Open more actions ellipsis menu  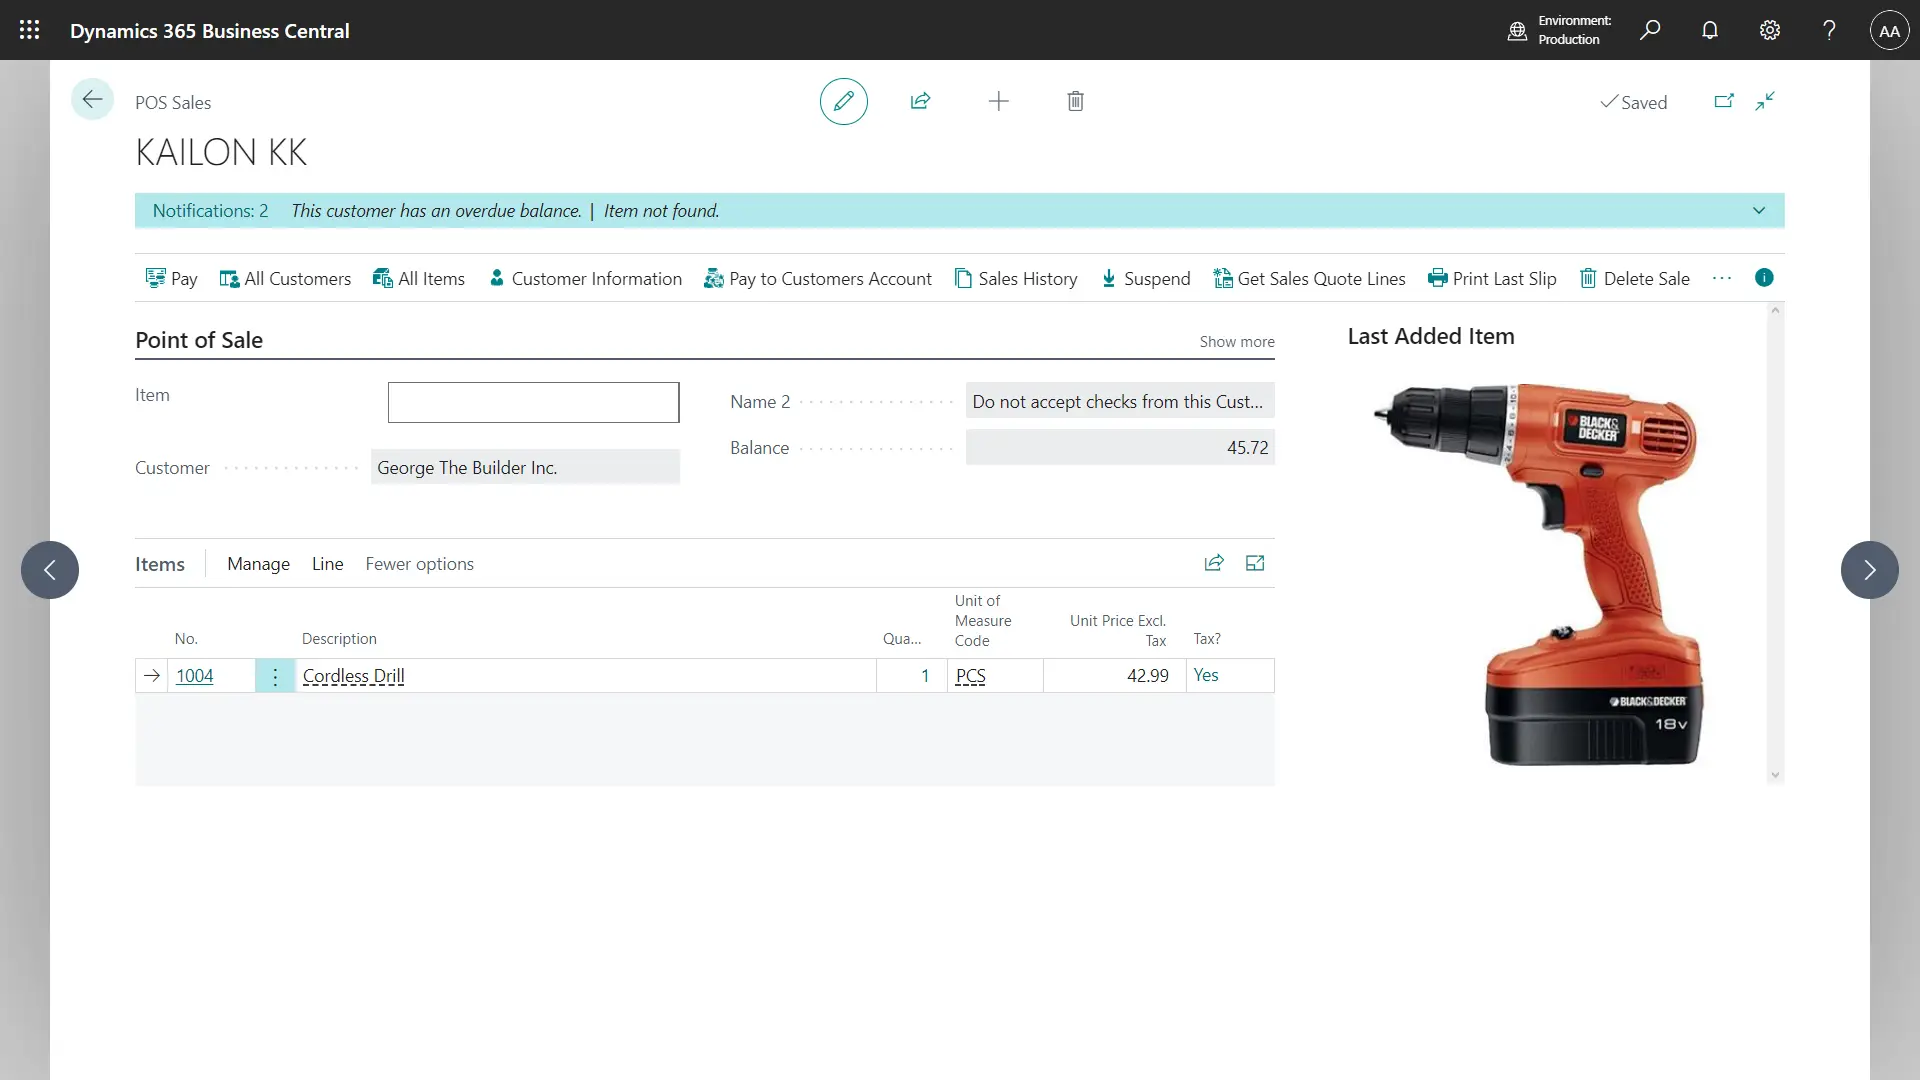[1721, 278]
